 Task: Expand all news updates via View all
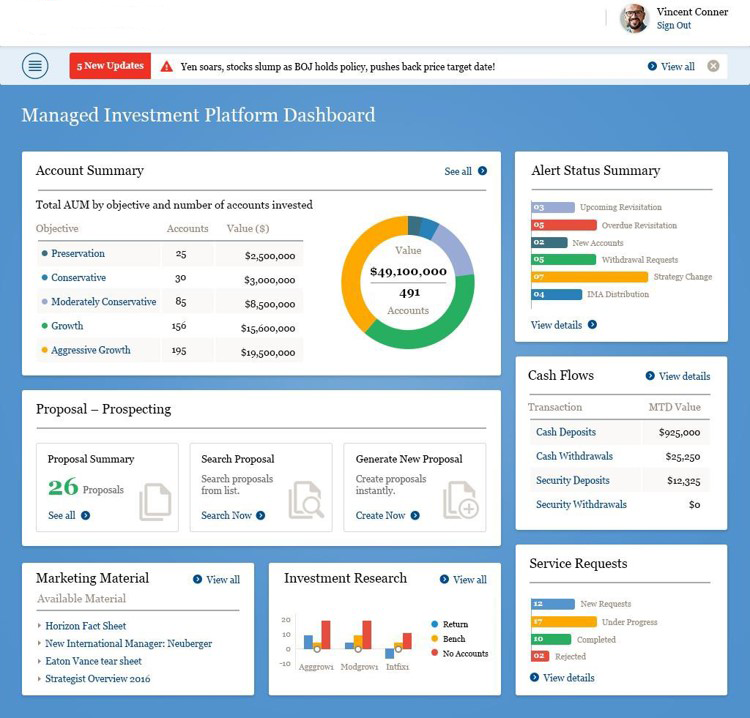coord(671,66)
